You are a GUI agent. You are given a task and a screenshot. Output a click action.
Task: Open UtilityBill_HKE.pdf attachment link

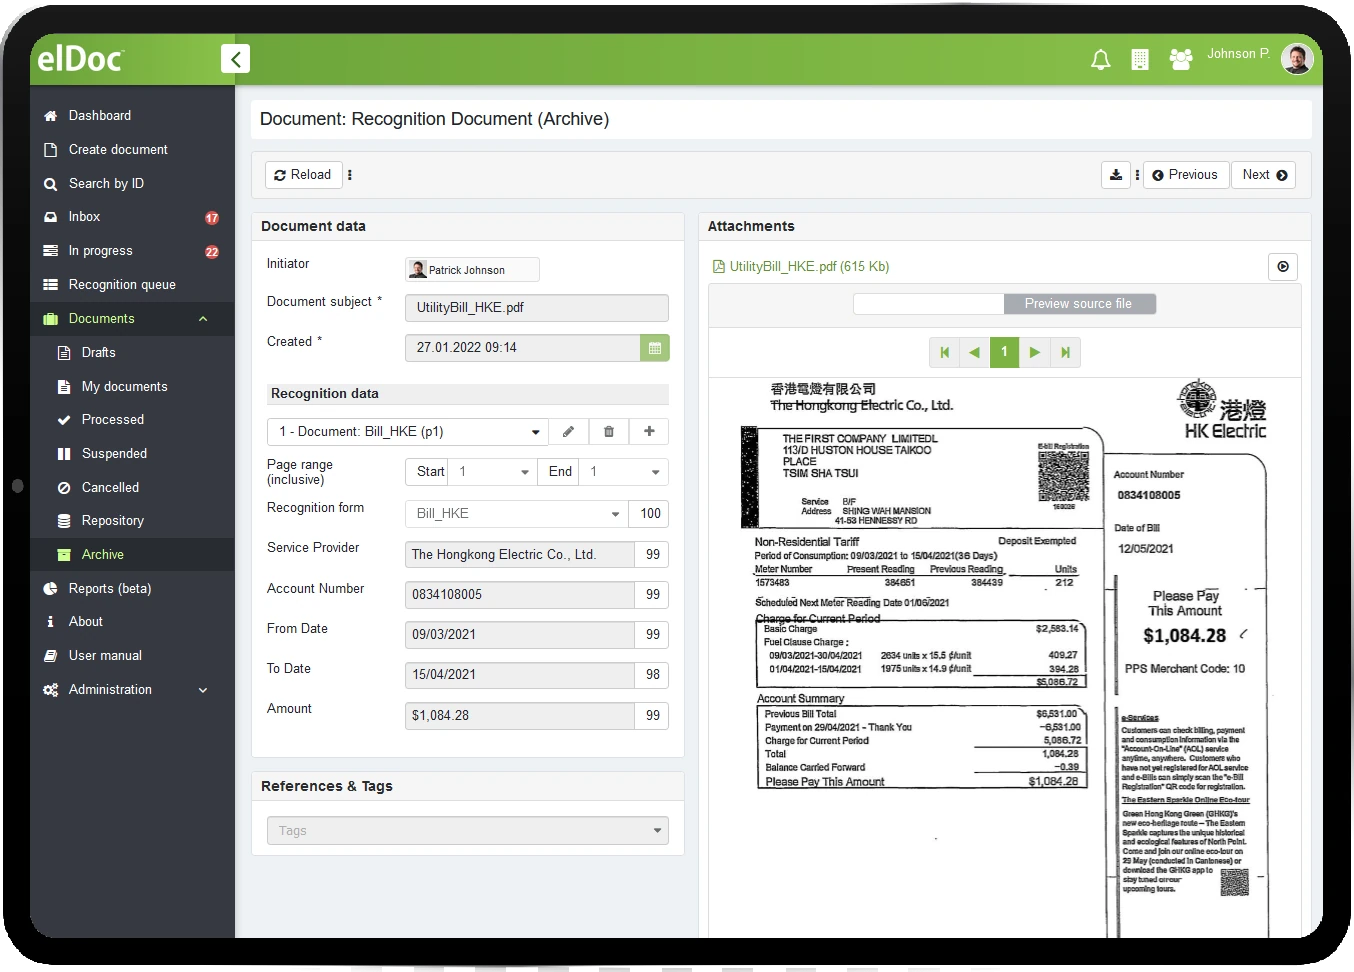[x=800, y=267]
